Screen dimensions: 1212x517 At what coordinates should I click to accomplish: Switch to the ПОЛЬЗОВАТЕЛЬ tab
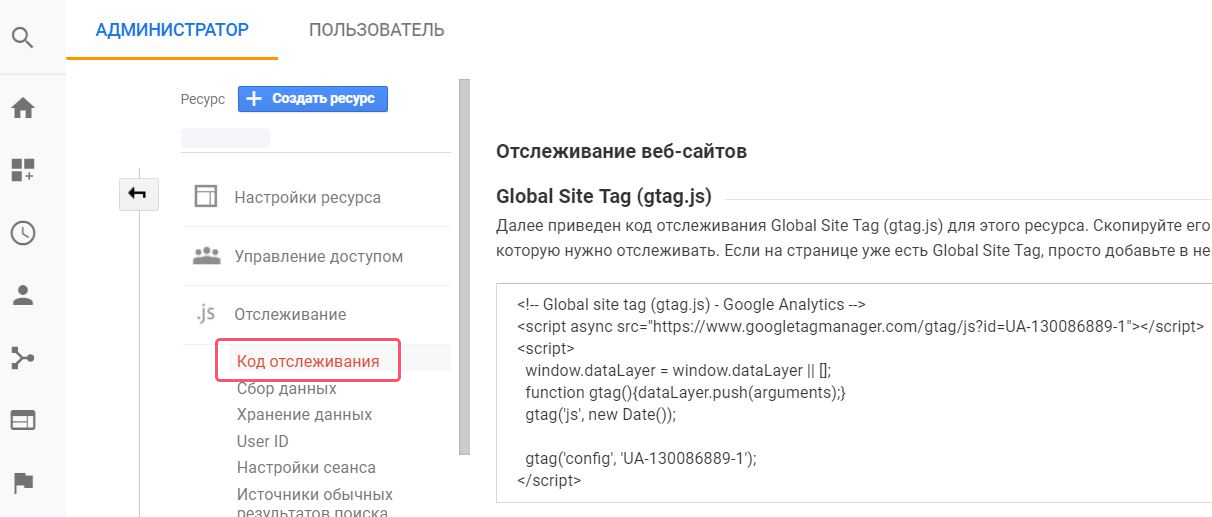pyautogui.click(x=377, y=30)
